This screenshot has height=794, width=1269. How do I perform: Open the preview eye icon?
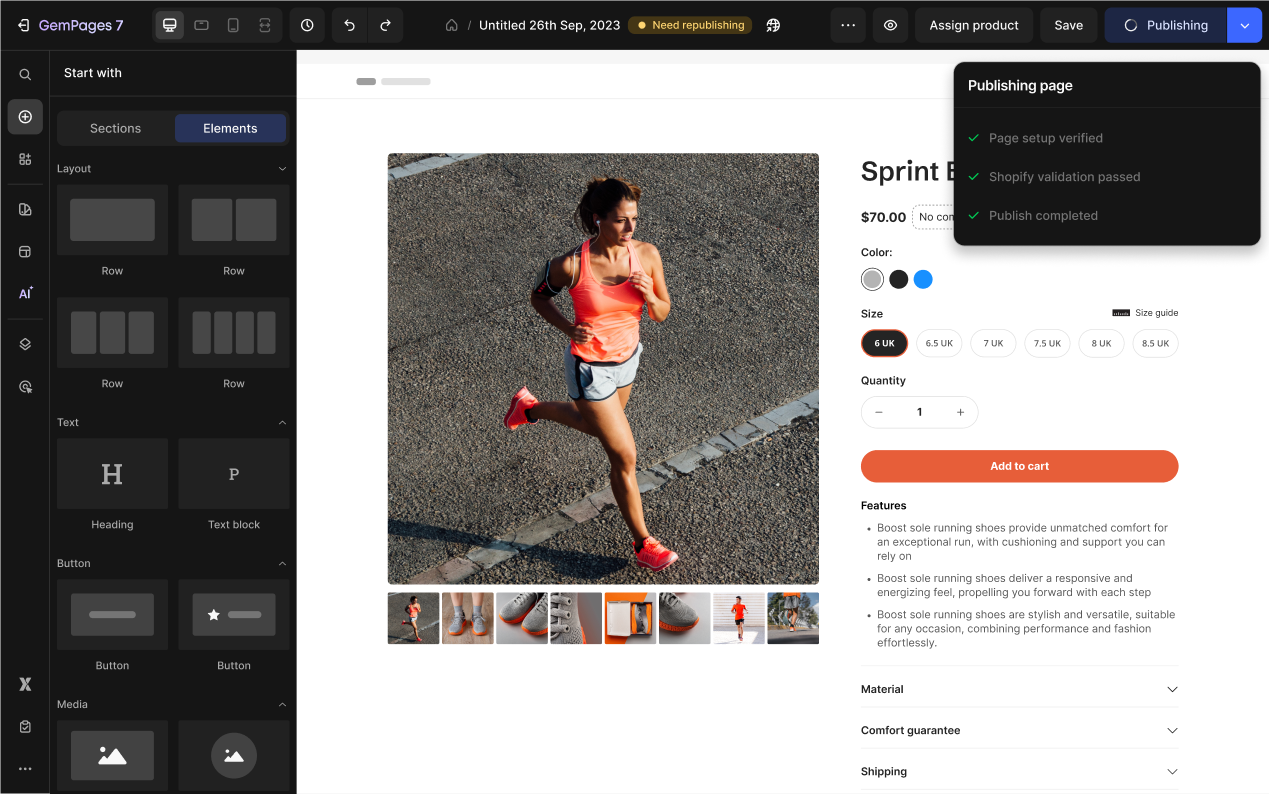pos(890,25)
